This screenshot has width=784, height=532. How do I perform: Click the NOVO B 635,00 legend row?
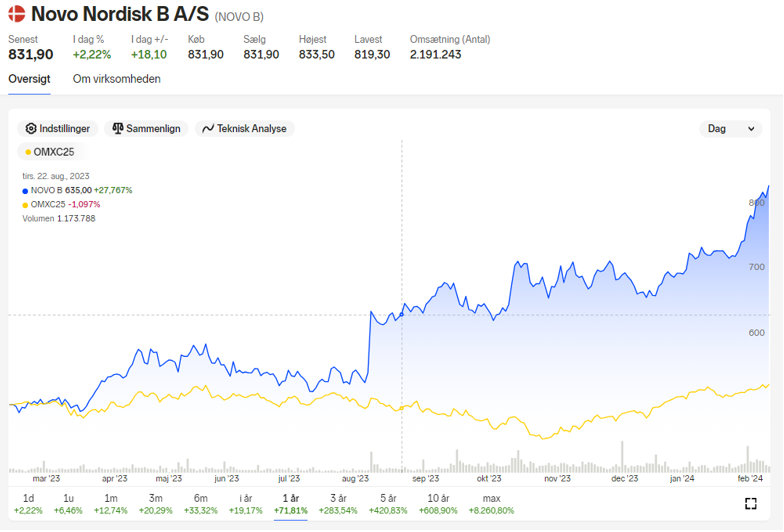pos(78,190)
